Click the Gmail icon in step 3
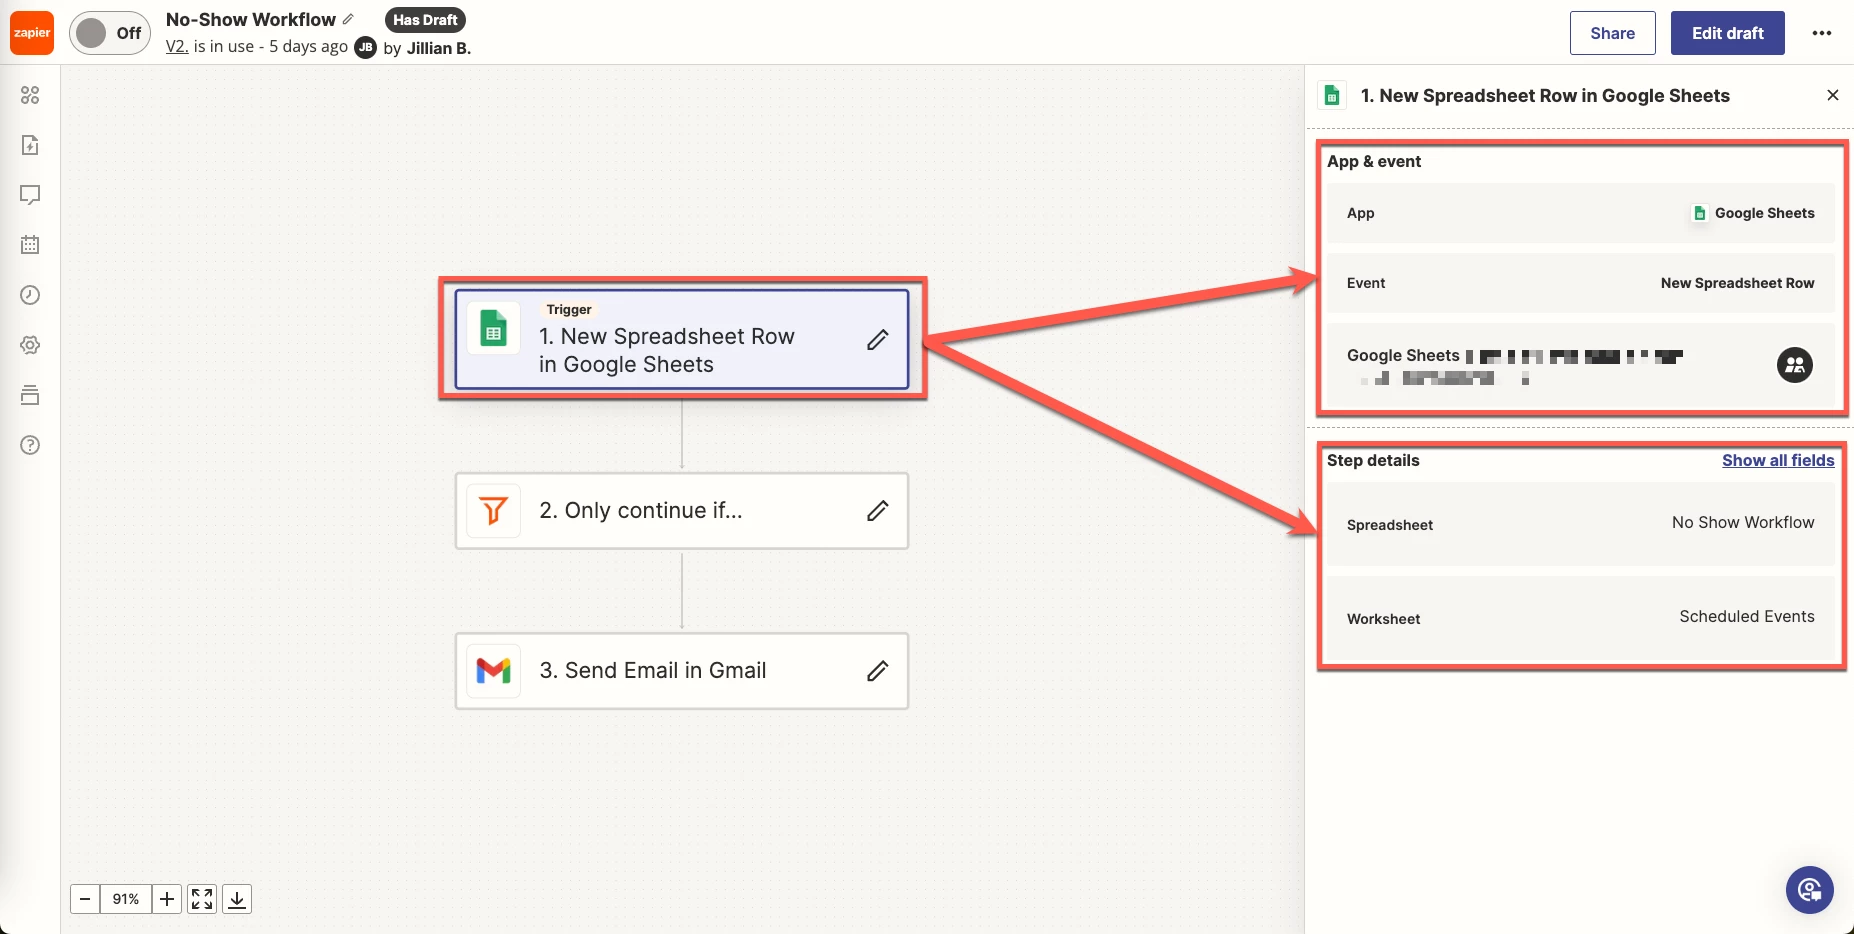The width and height of the screenshot is (1854, 934). (x=494, y=671)
